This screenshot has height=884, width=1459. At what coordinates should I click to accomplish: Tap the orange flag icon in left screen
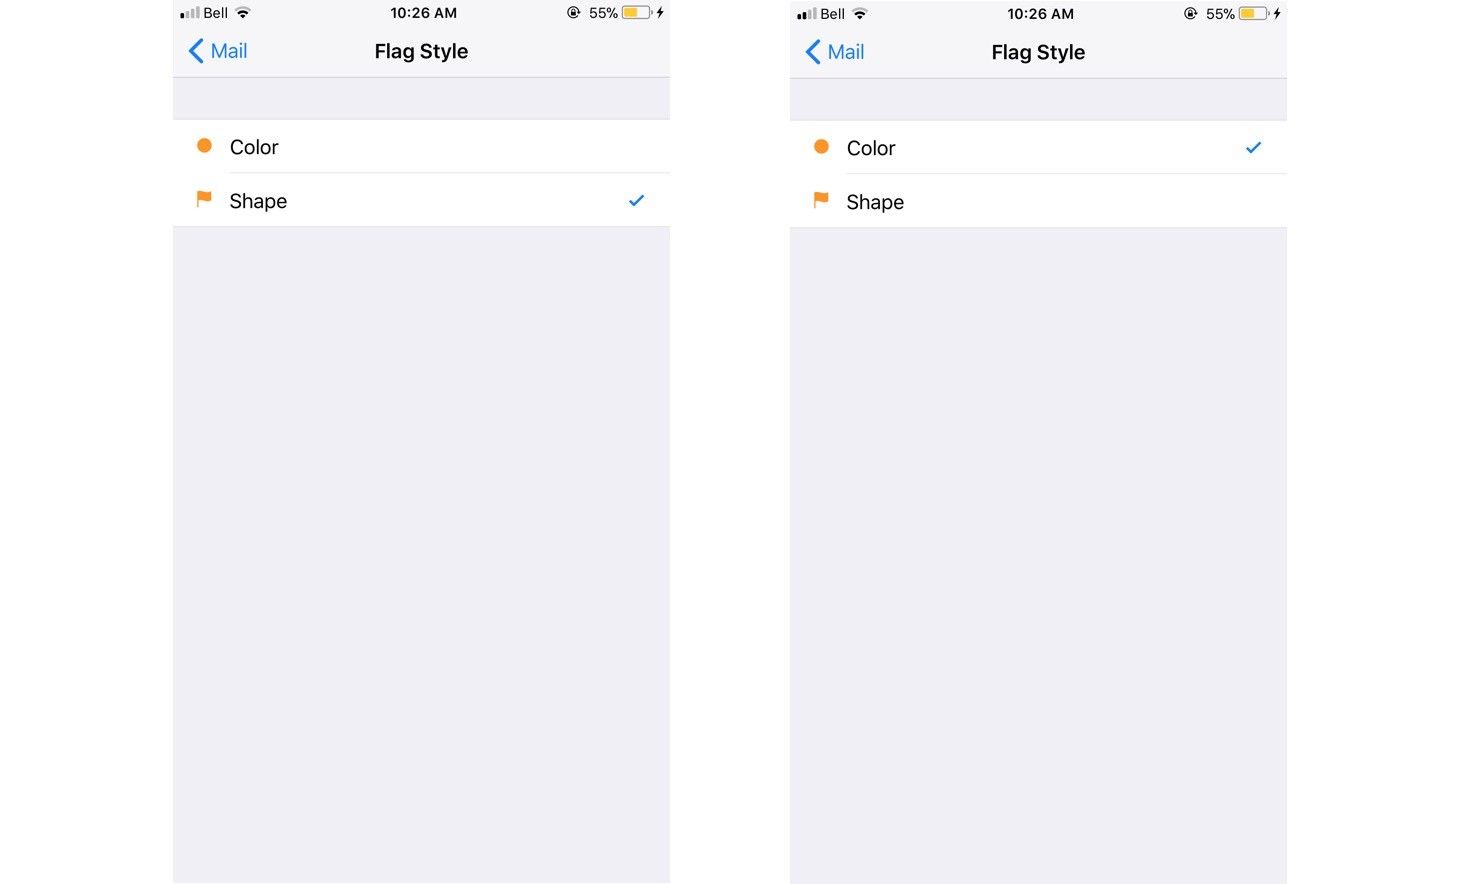coord(204,199)
